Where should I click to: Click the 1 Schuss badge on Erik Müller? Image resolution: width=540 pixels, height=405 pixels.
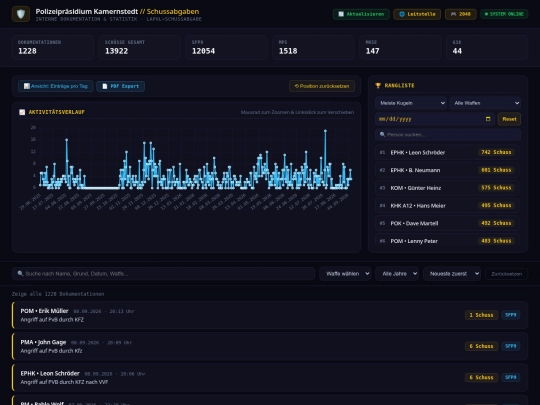click(481, 315)
